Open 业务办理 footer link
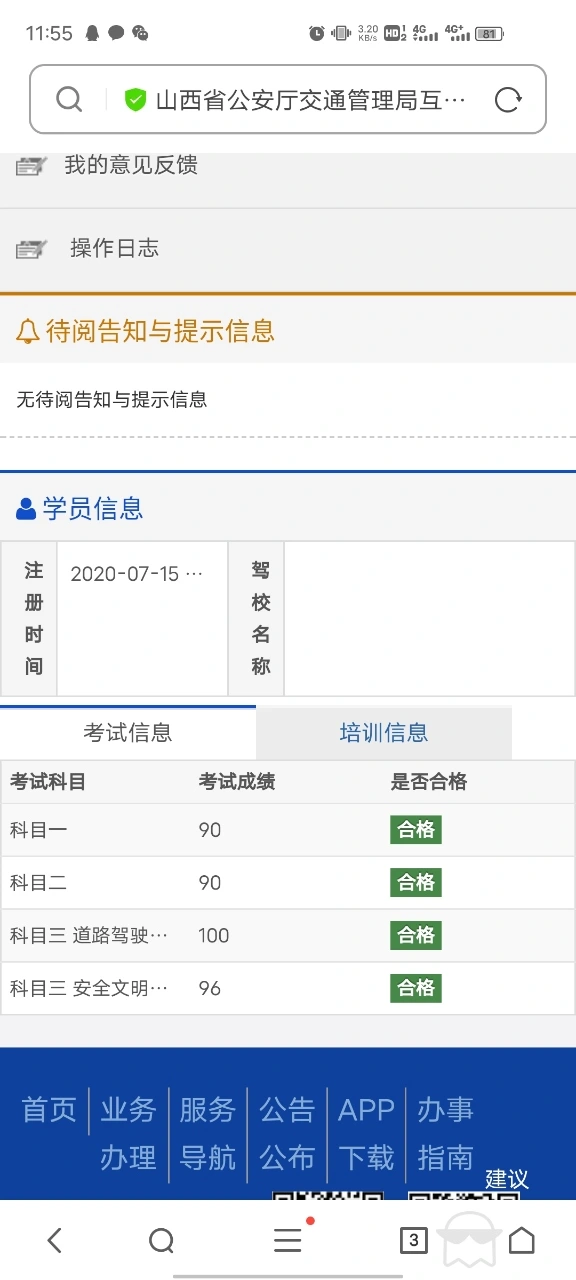Viewport: 576px width, 1280px height. pyautogui.click(x=128, y=1134)
